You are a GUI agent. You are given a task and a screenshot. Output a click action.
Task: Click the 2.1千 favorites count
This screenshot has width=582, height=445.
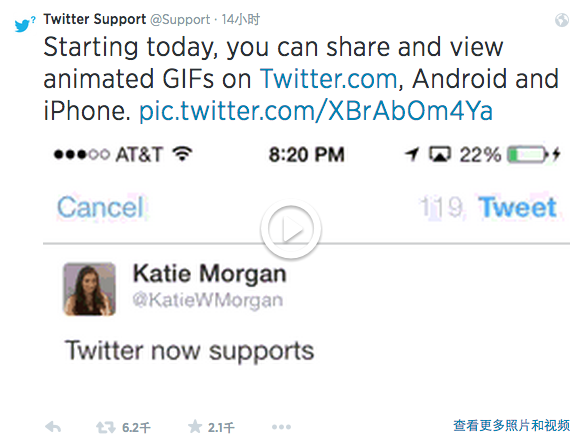[x=221, y=428]
